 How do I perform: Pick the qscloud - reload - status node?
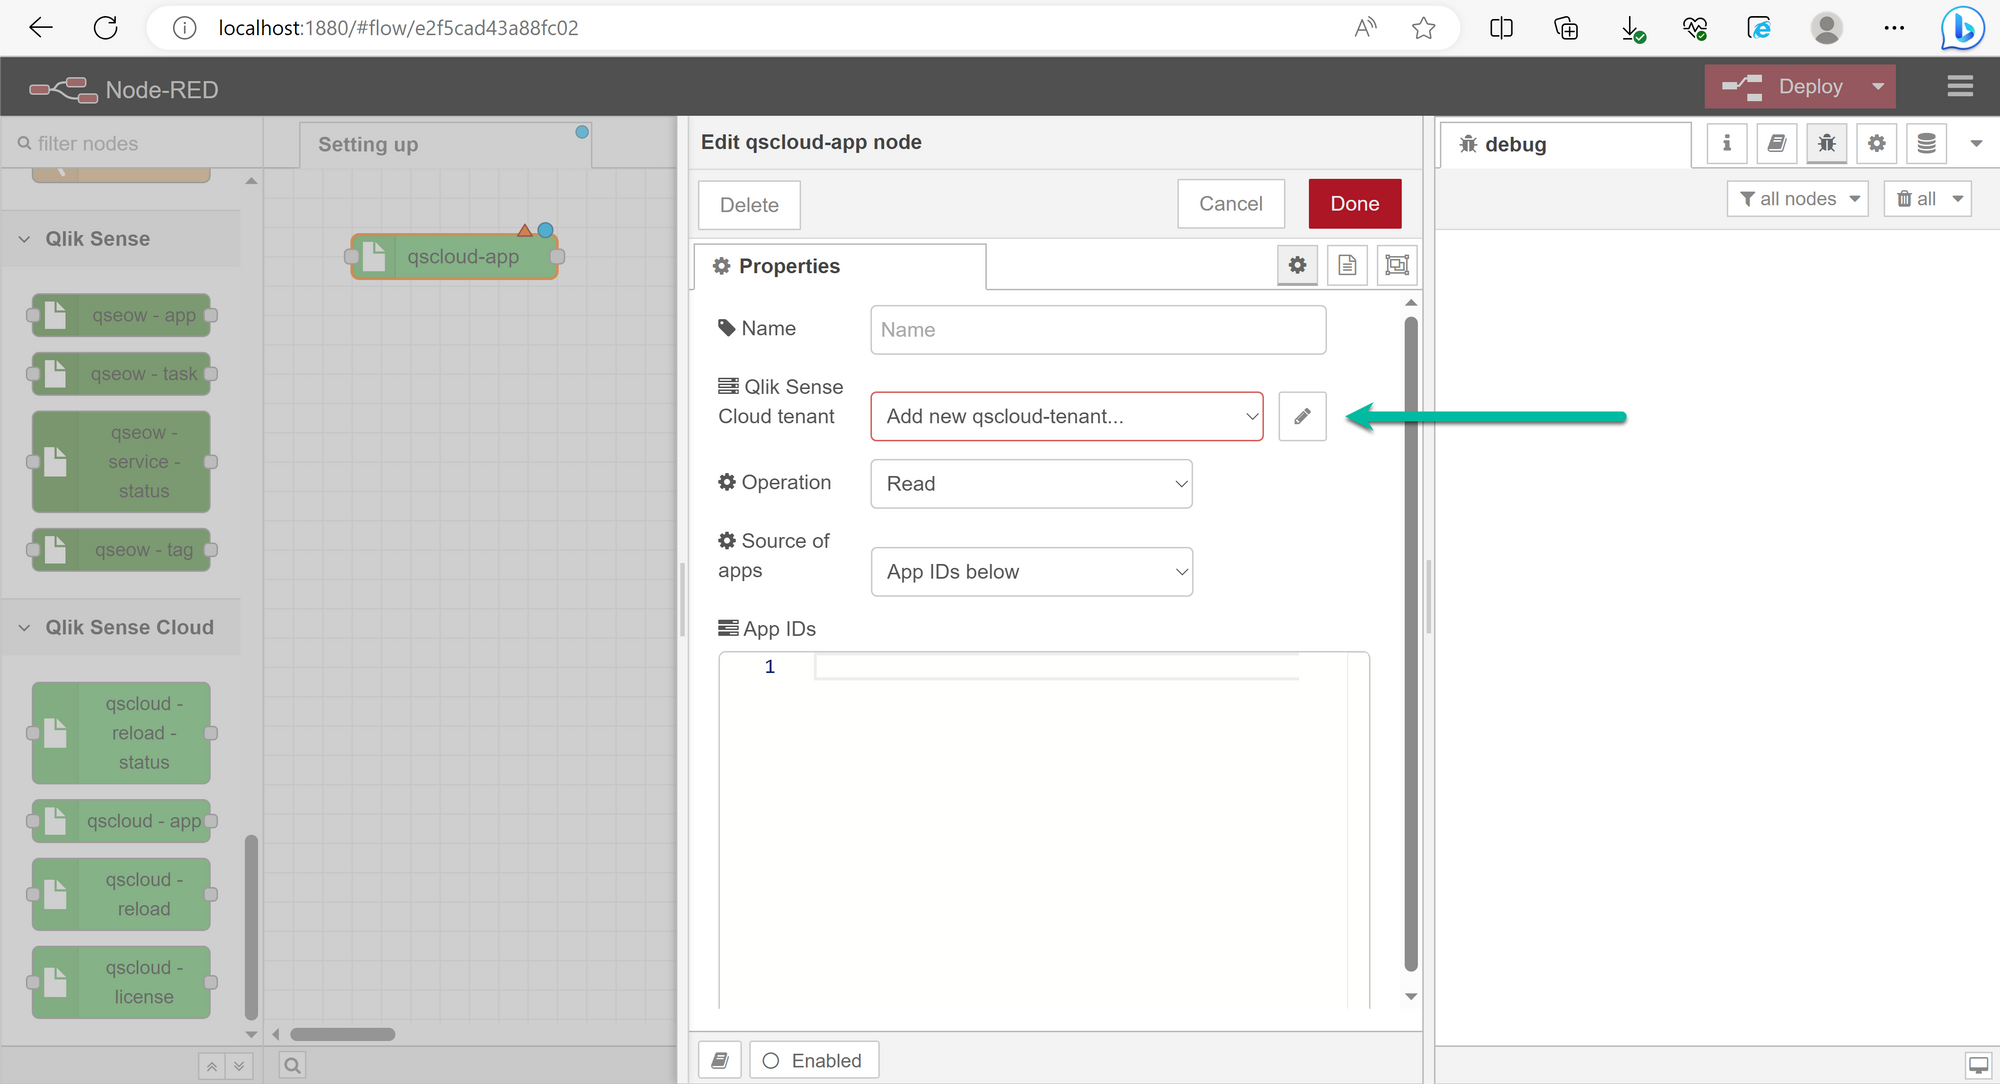click(122, 733)
